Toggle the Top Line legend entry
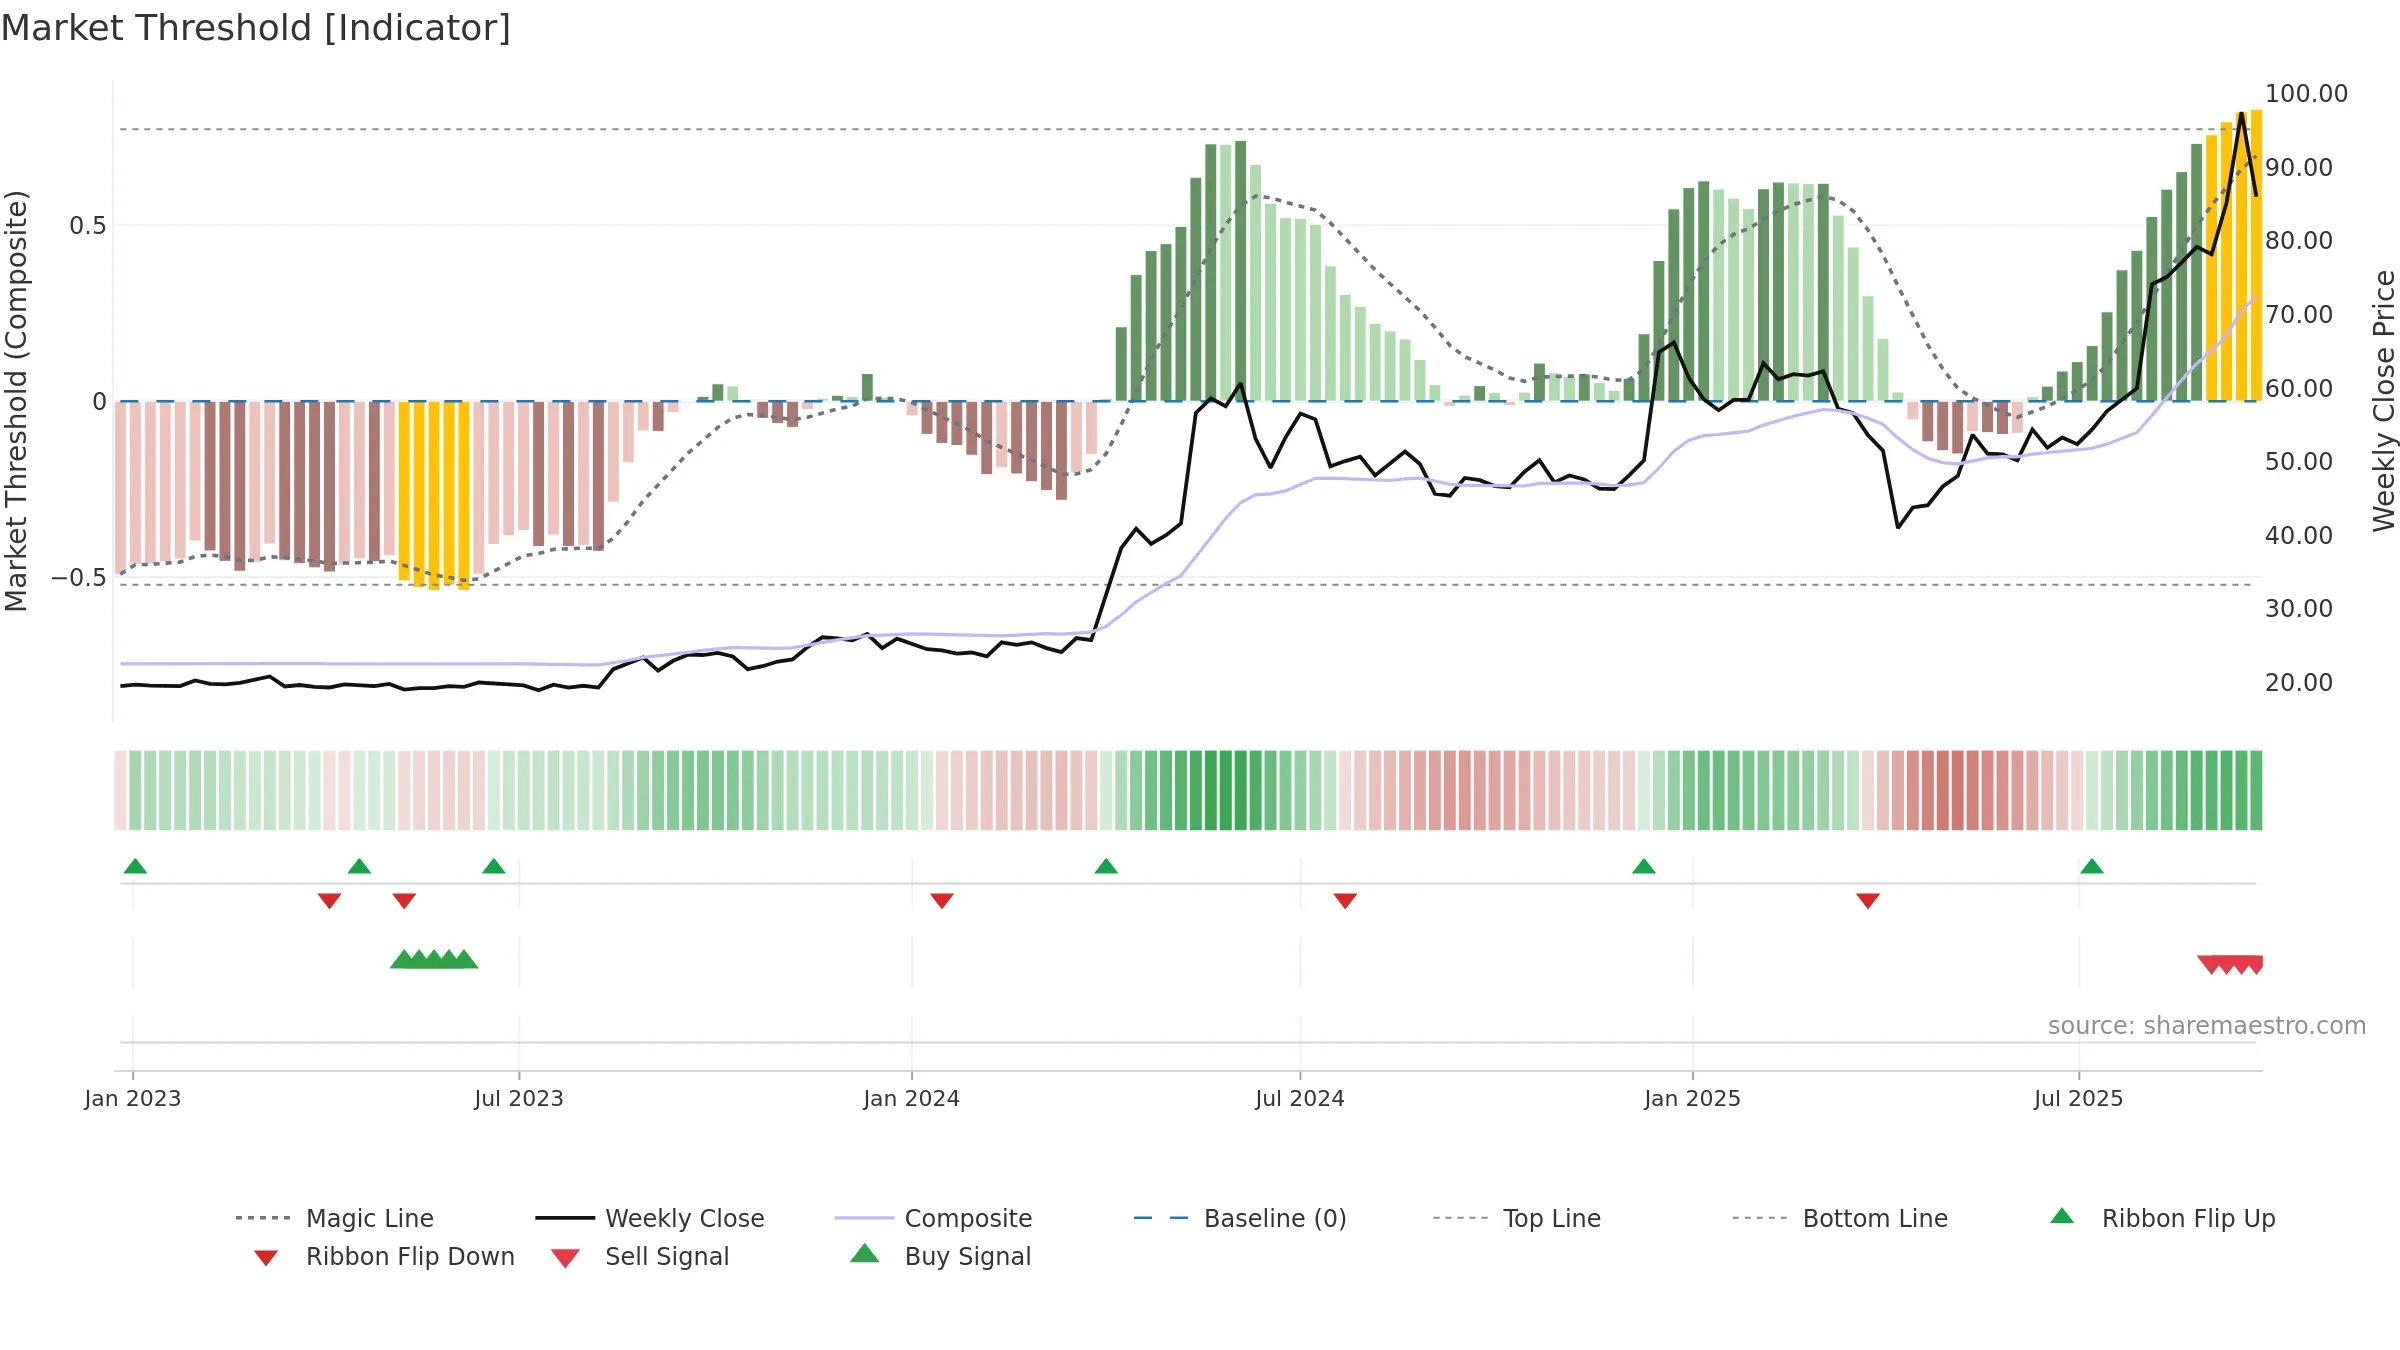This screenshot has width=2400, height=1350. (x=1516, y=1218)
